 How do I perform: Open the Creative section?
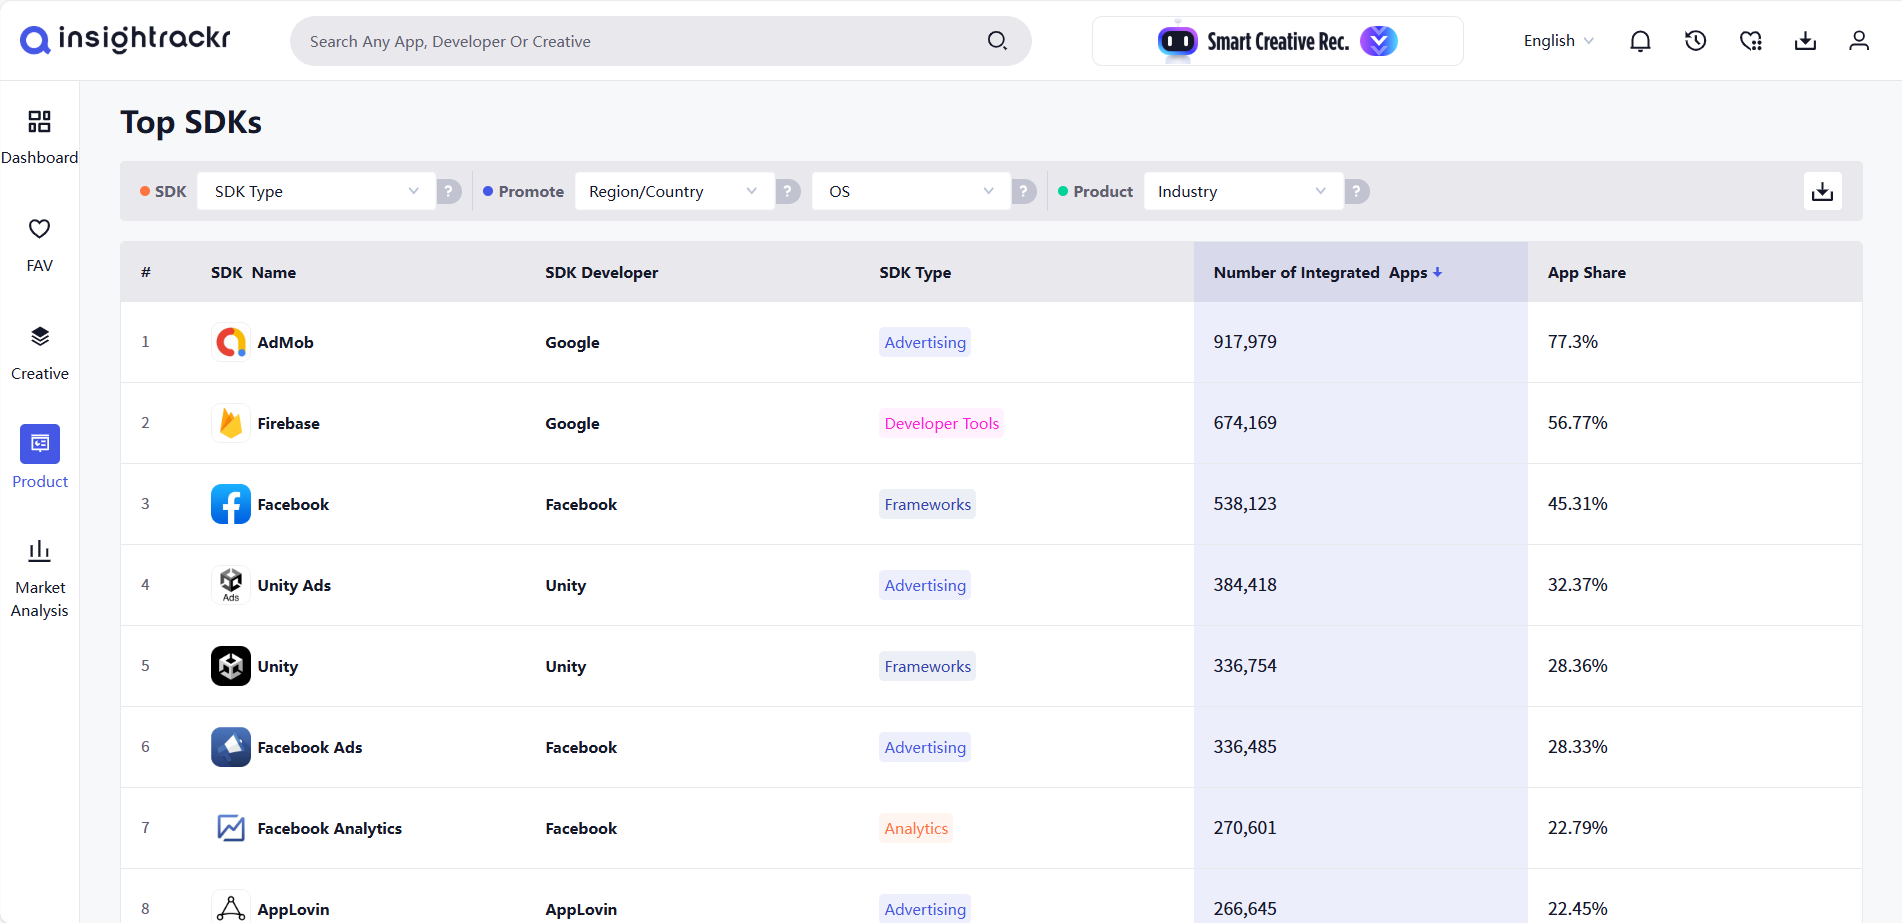pos(39,352)
